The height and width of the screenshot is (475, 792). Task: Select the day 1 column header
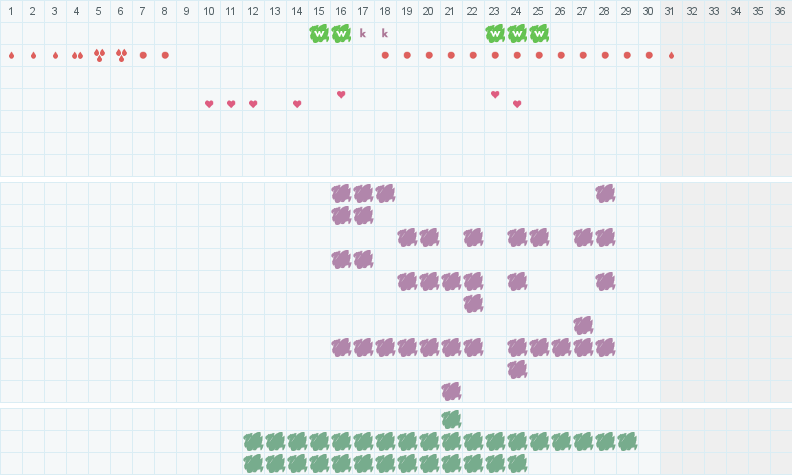coord(11,11)
